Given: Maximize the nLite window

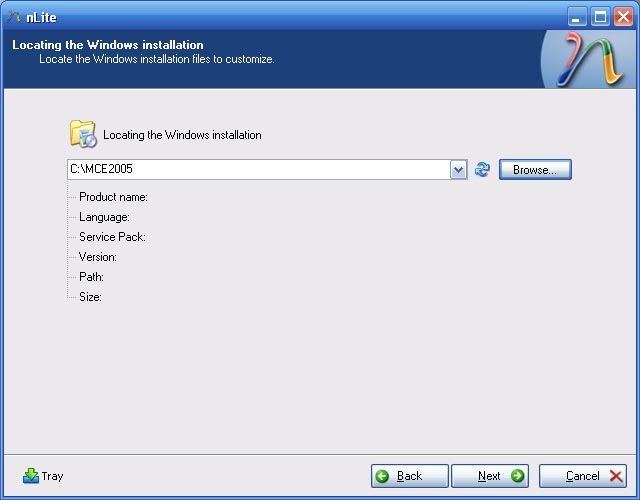Looking at the screenshot, I should click(x=600, y=17).
